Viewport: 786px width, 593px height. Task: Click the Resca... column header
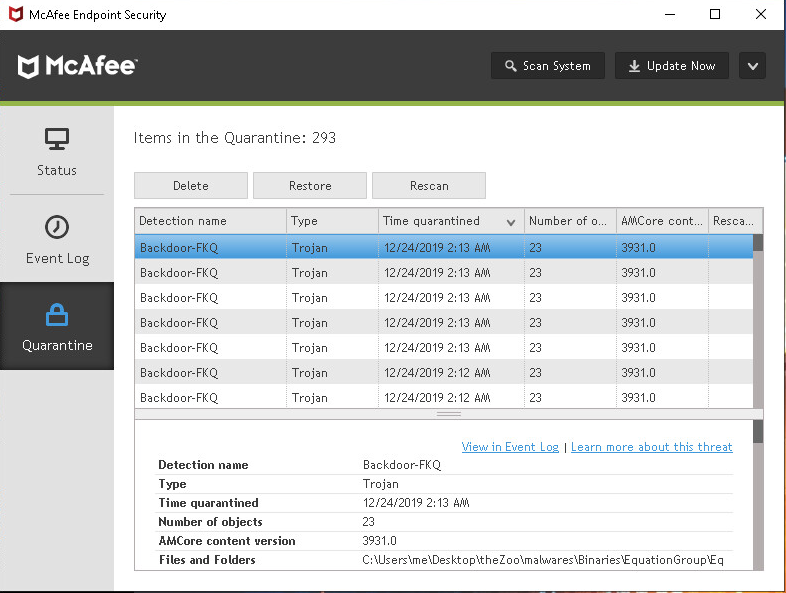point(735,221)
